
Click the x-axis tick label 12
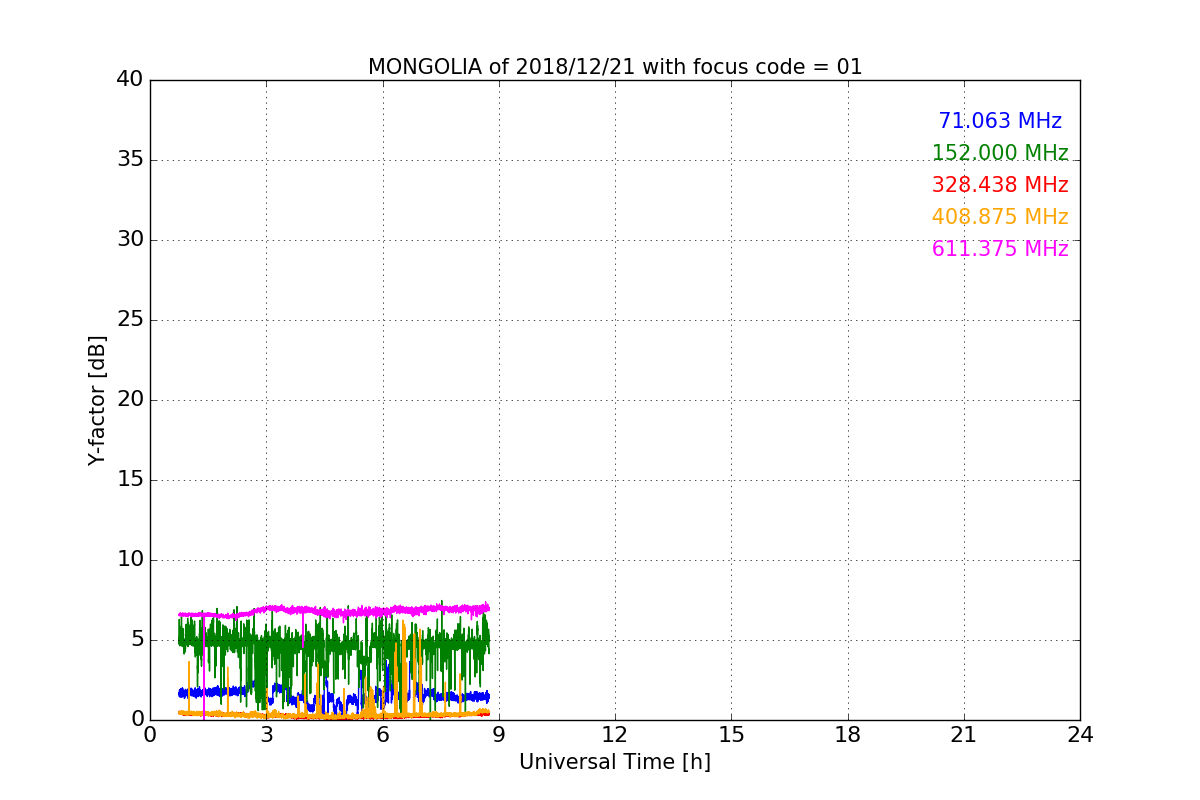(615, 735)
